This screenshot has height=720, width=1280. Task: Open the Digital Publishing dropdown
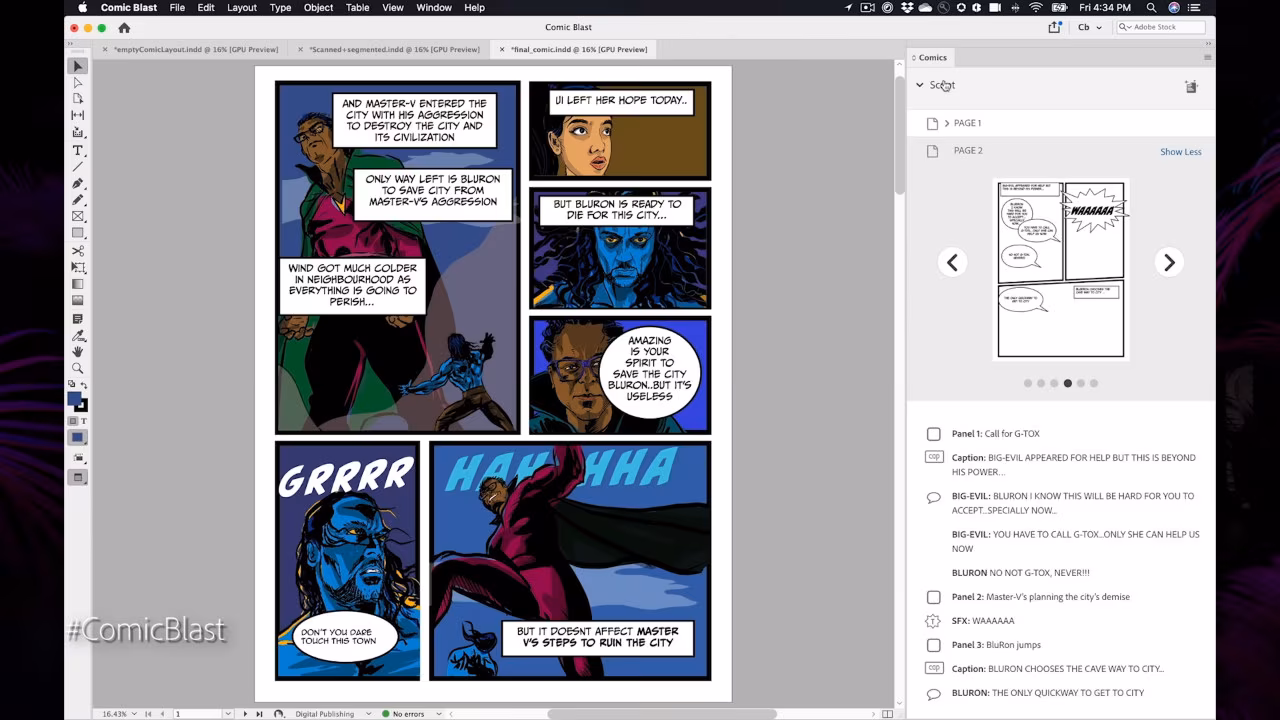coord(330,714)
